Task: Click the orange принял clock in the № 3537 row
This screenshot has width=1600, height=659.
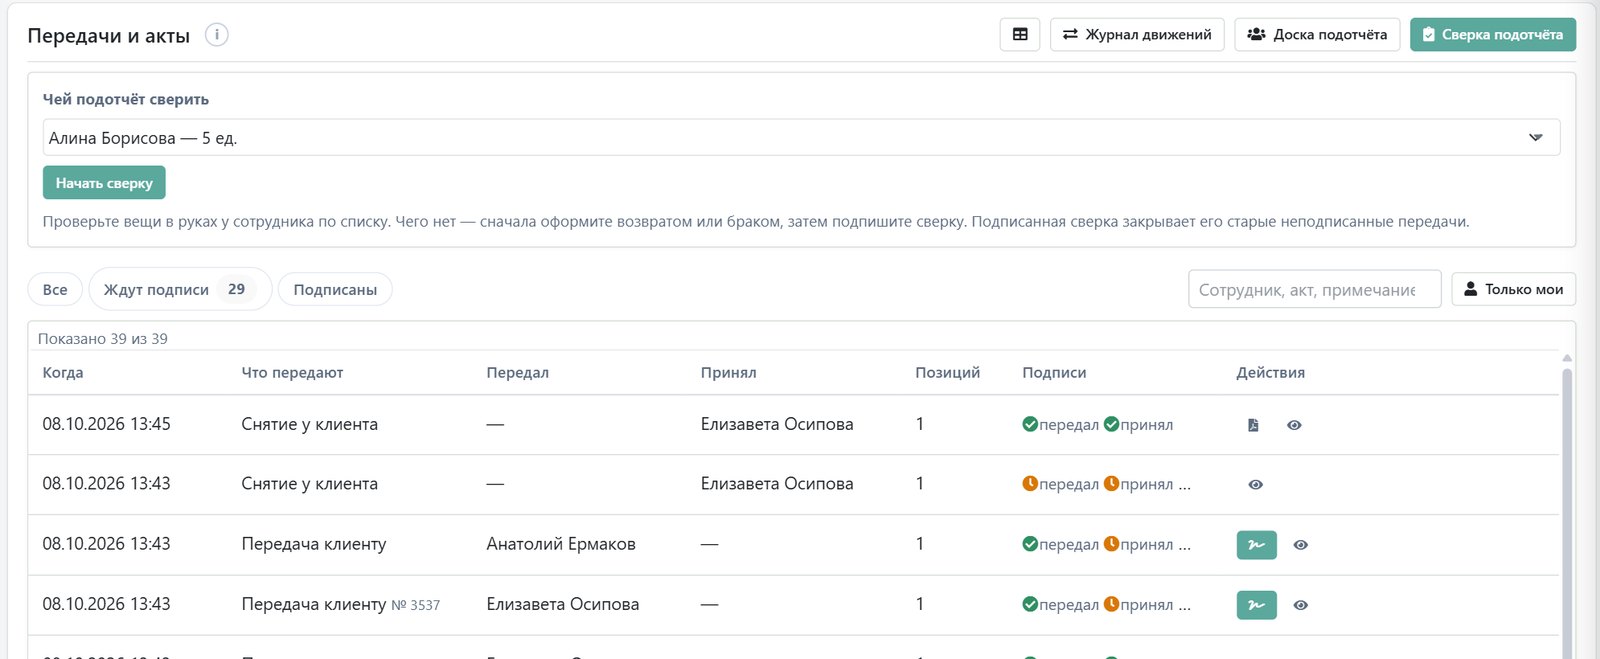Action: [1111, 604]
